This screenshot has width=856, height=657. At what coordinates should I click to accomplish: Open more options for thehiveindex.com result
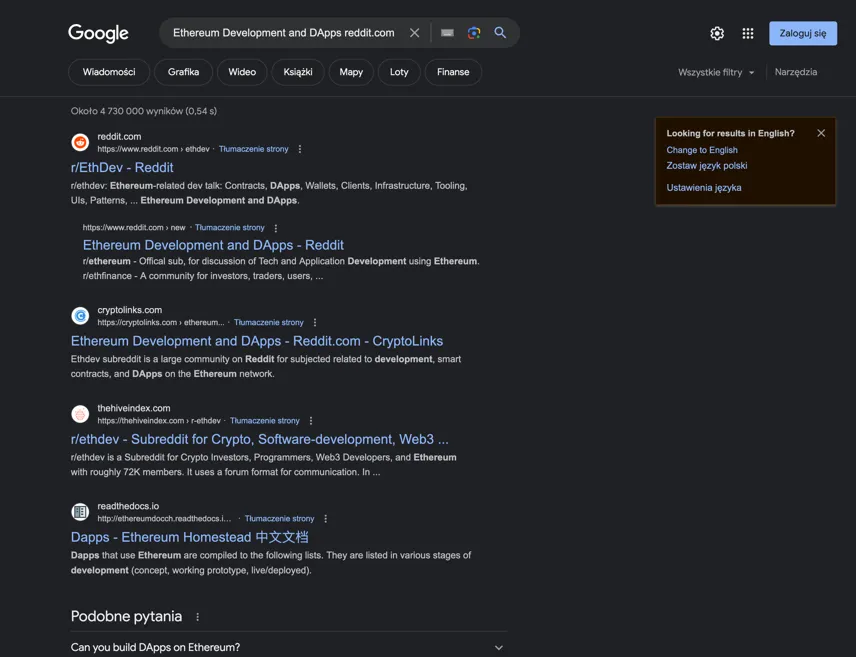coord(311,421)
